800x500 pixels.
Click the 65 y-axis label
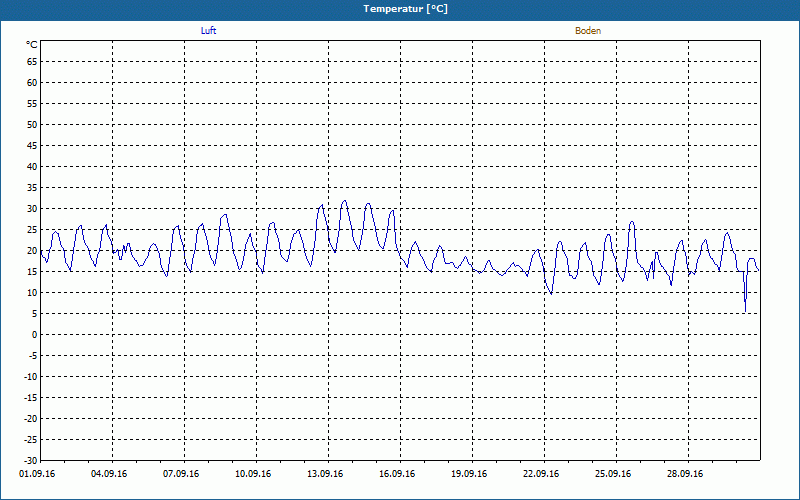tap(32, 62)
